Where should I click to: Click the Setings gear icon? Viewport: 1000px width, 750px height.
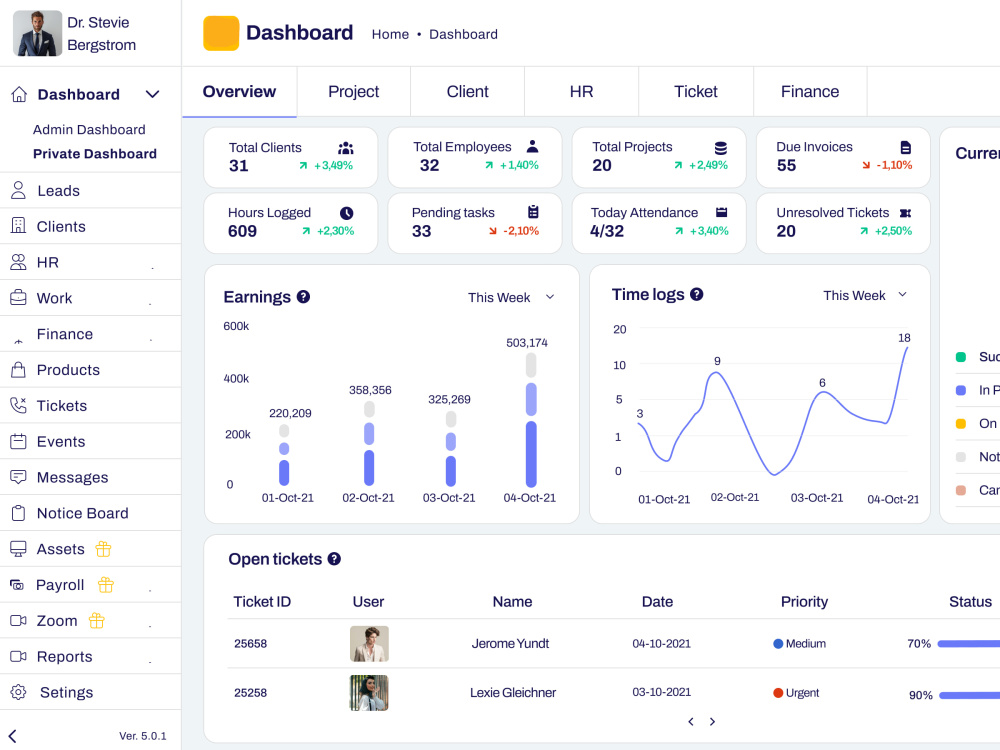[18, 692]
